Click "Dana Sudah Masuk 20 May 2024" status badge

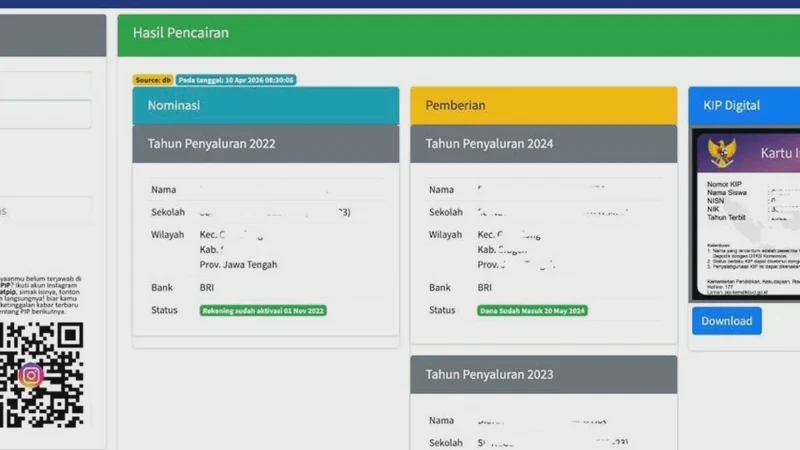pyautogui.click(x=532, y=311)
